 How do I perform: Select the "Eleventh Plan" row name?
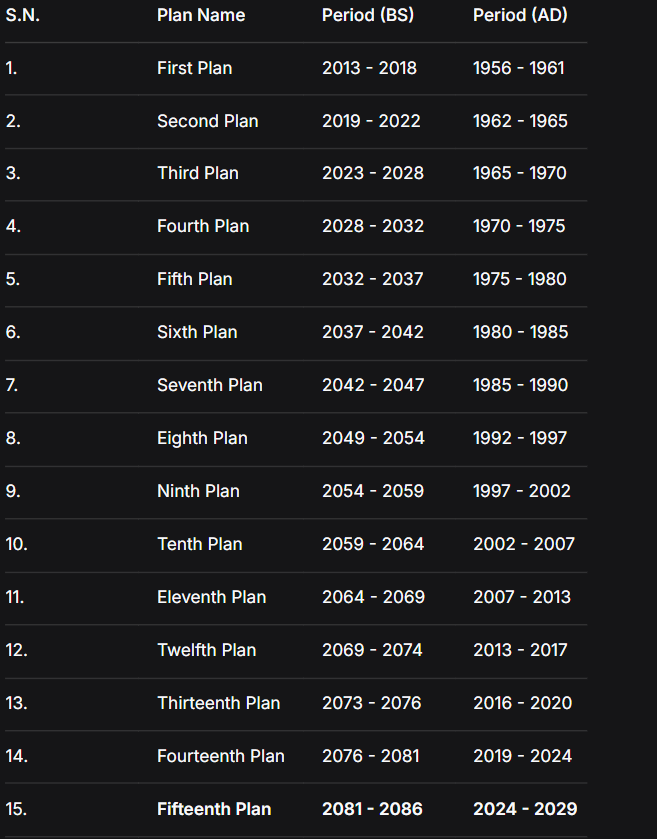click(x=211, y=597)
